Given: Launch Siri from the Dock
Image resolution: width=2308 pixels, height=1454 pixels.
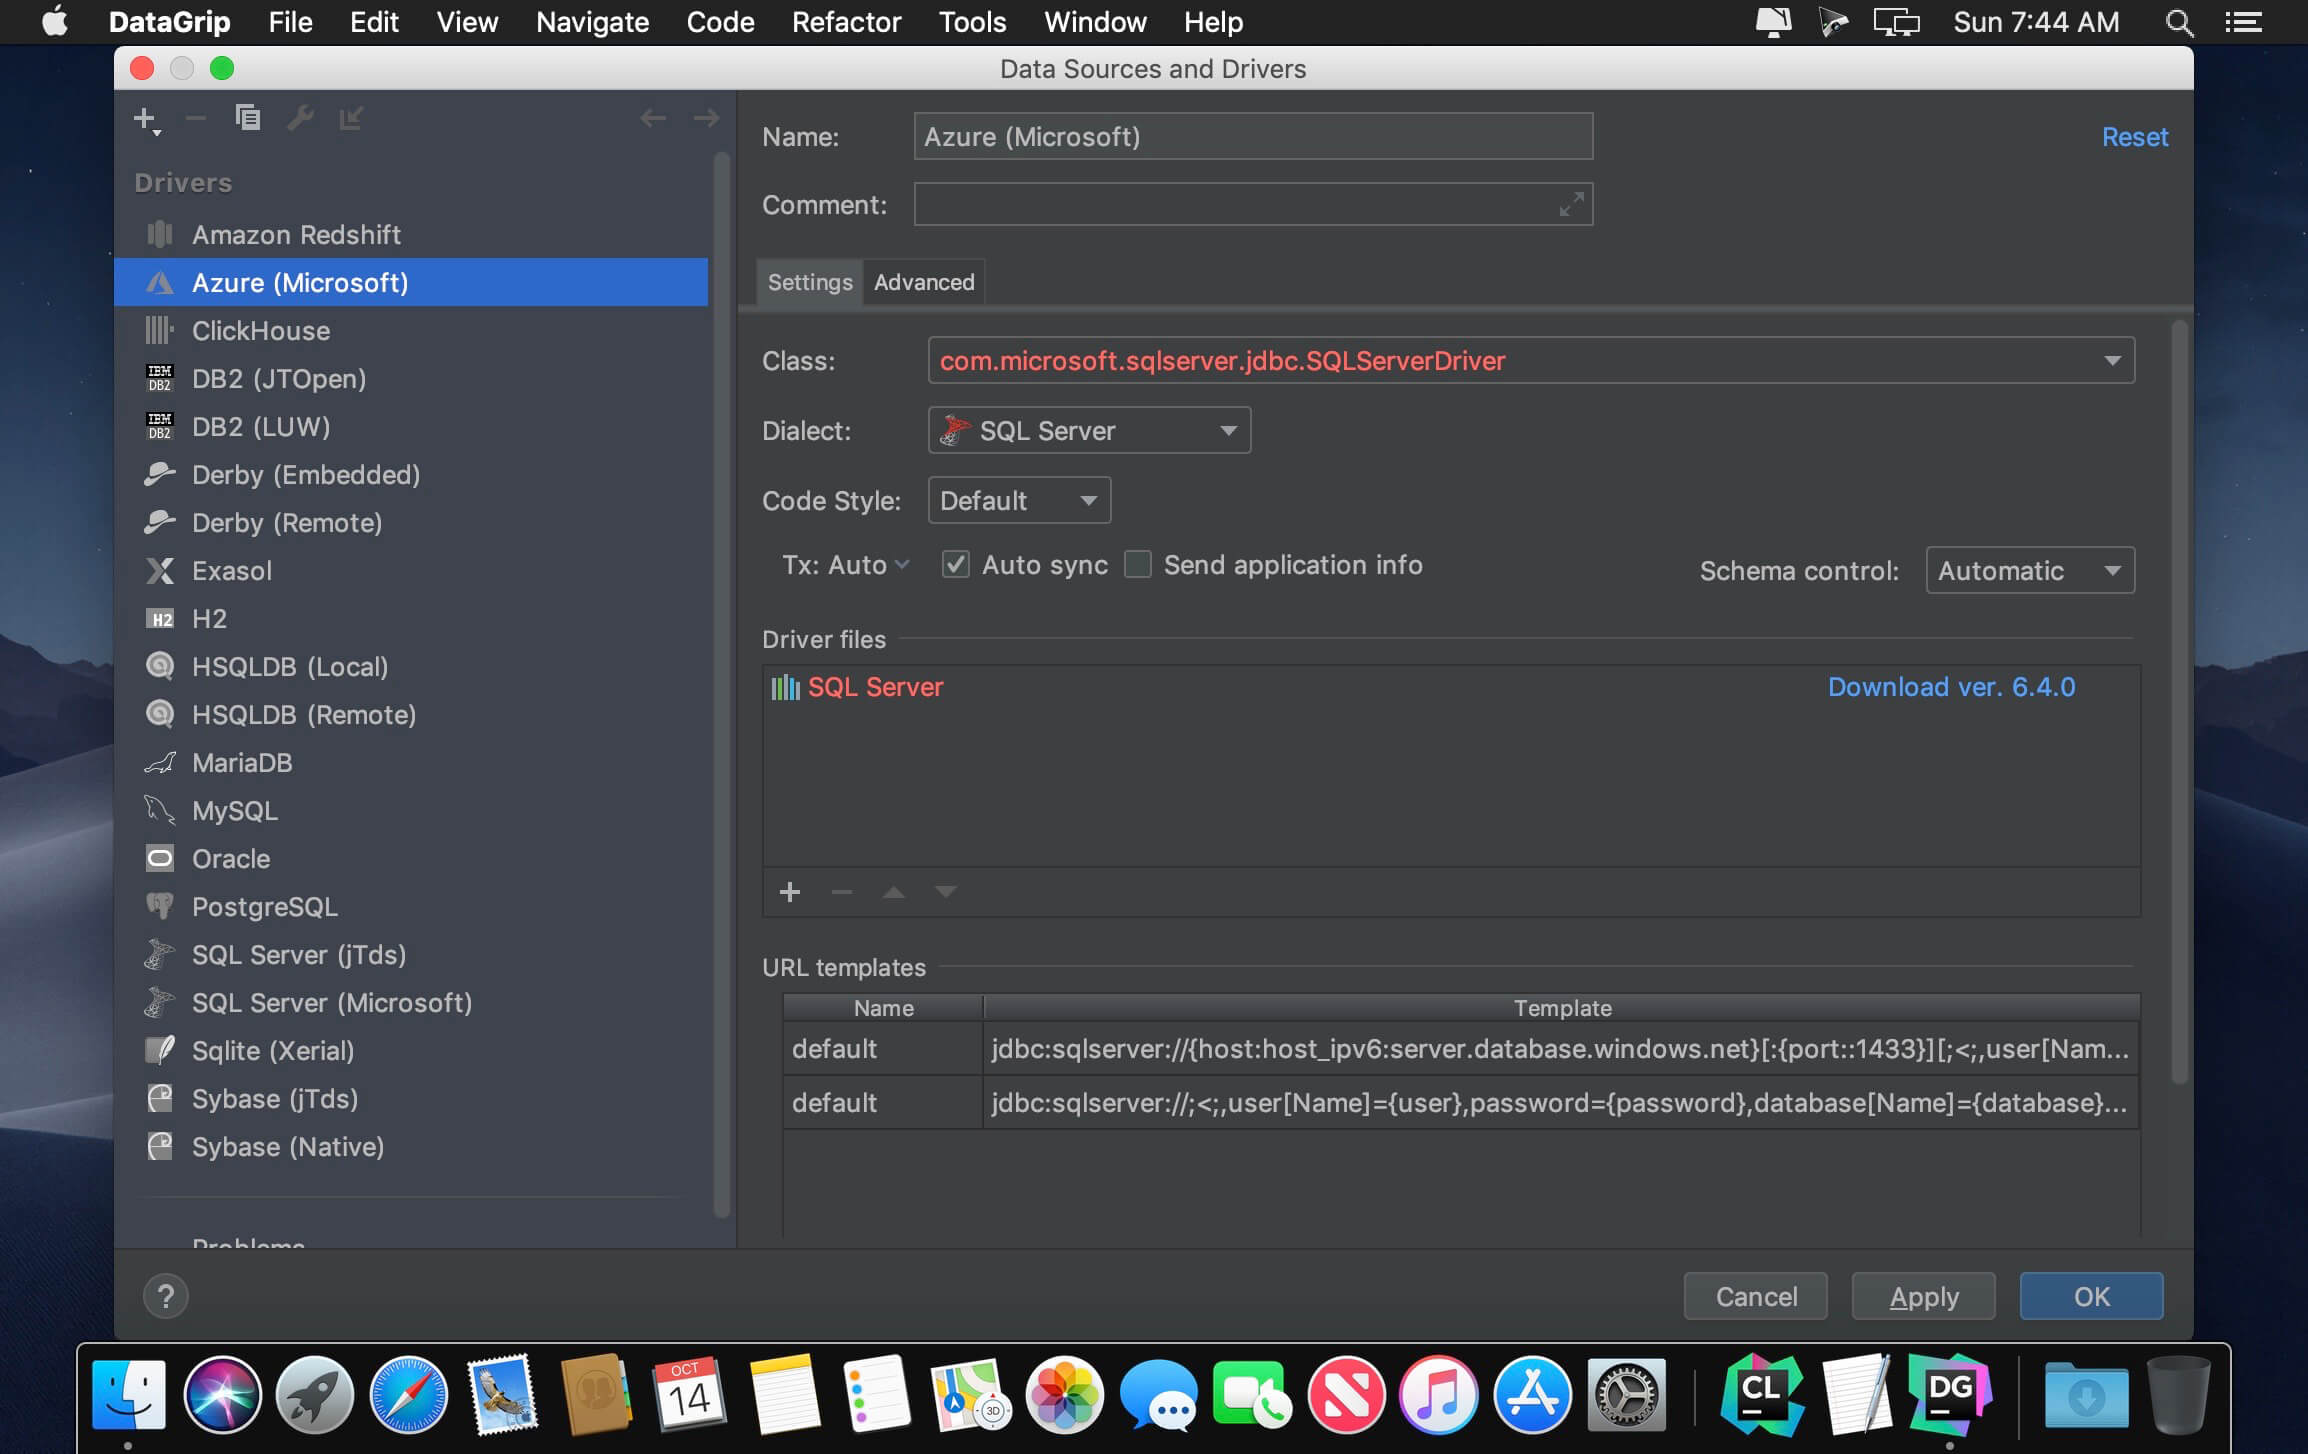Looking at the screenshot, I should [222, 1395].
